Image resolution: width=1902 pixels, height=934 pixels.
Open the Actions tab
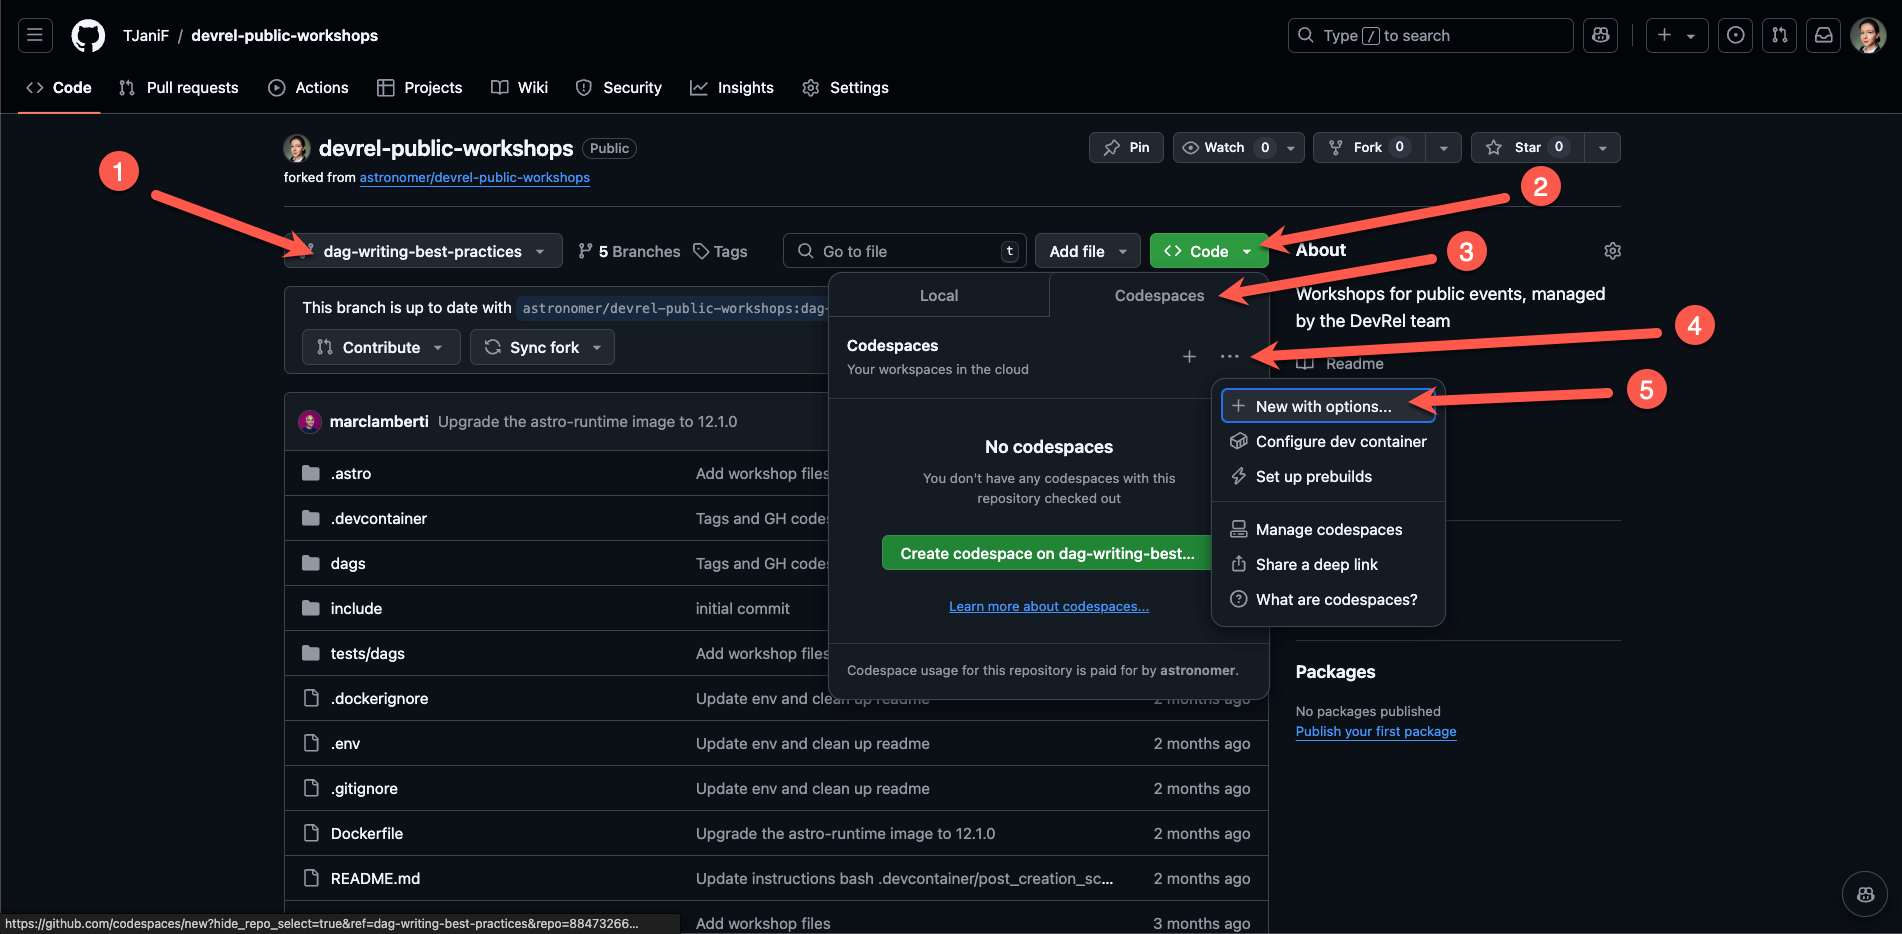pyautogui.click(x=309, y=87)
